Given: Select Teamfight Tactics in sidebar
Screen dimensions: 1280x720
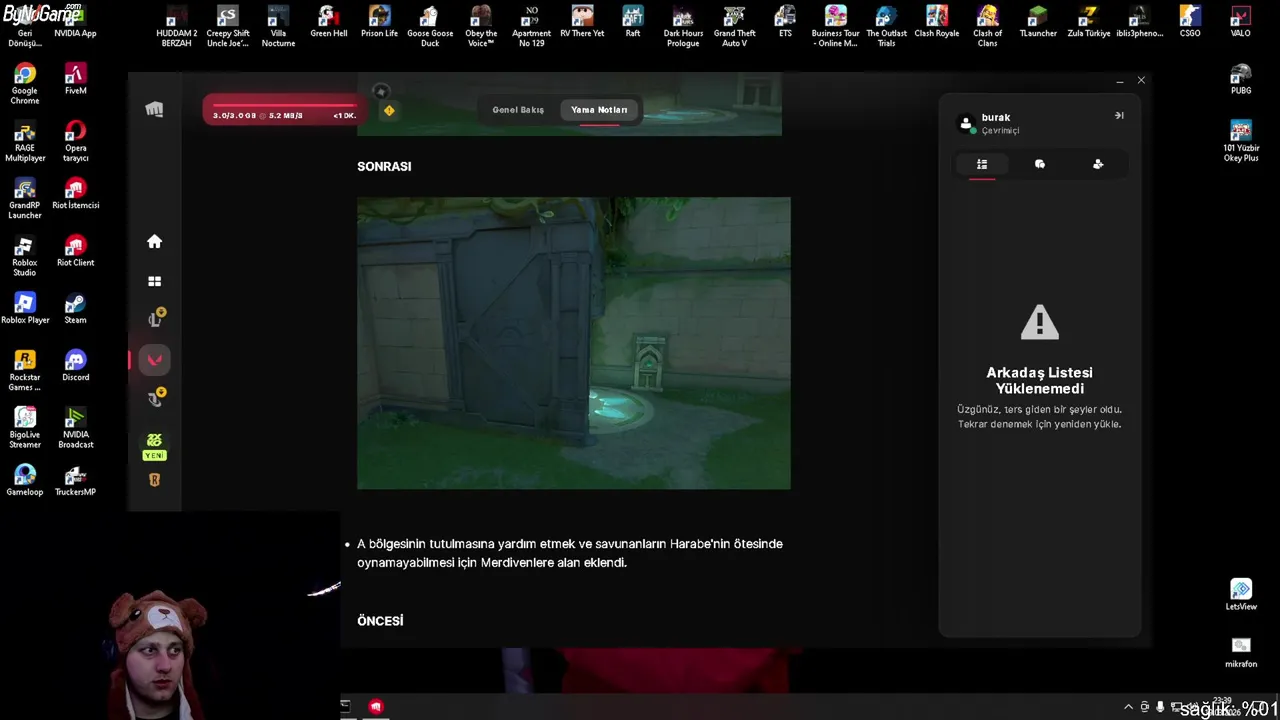Looking at the screenshot, I should pyautogui.click(x=154, y=397).
